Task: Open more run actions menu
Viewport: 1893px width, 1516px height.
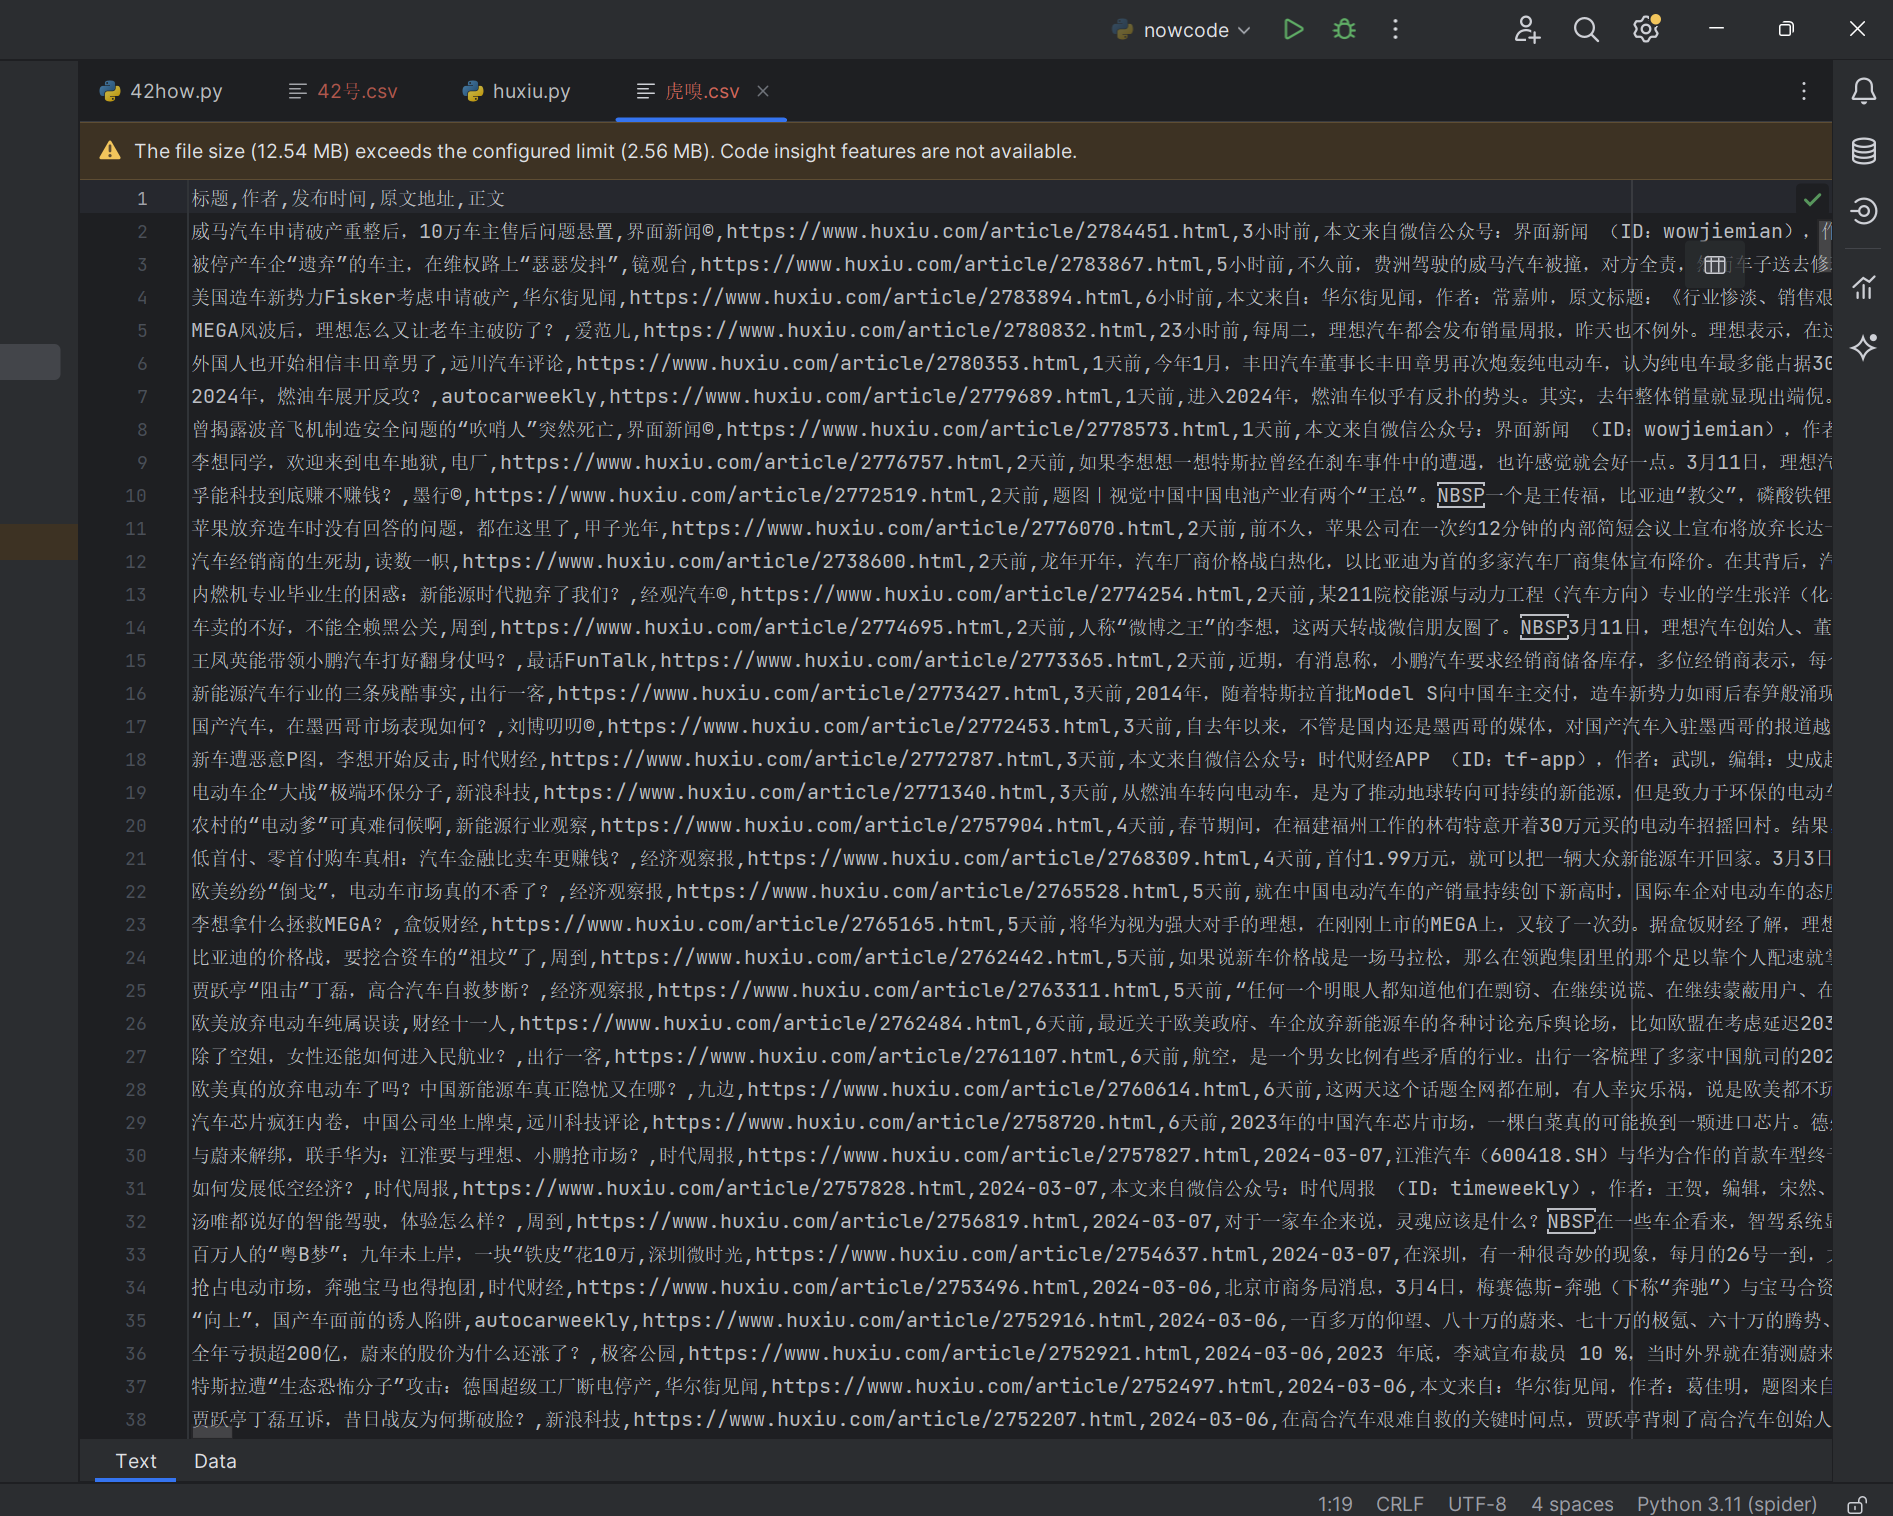Action: (x=1395, y=29)
